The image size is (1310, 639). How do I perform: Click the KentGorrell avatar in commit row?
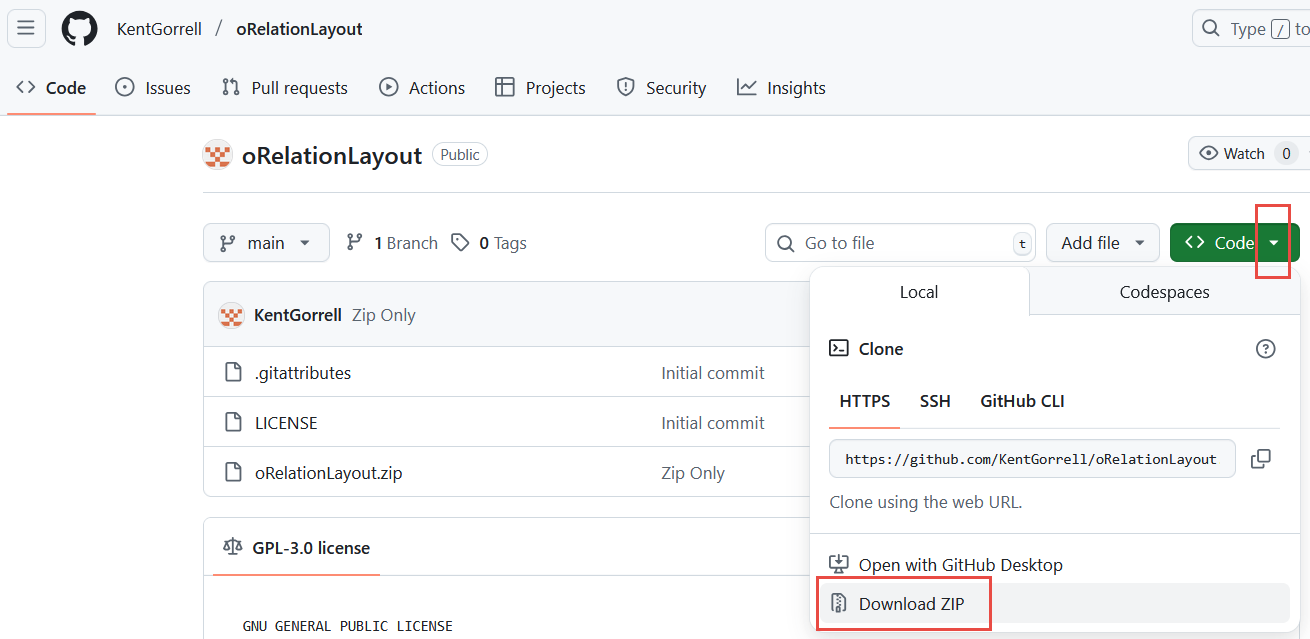[231, 315]
